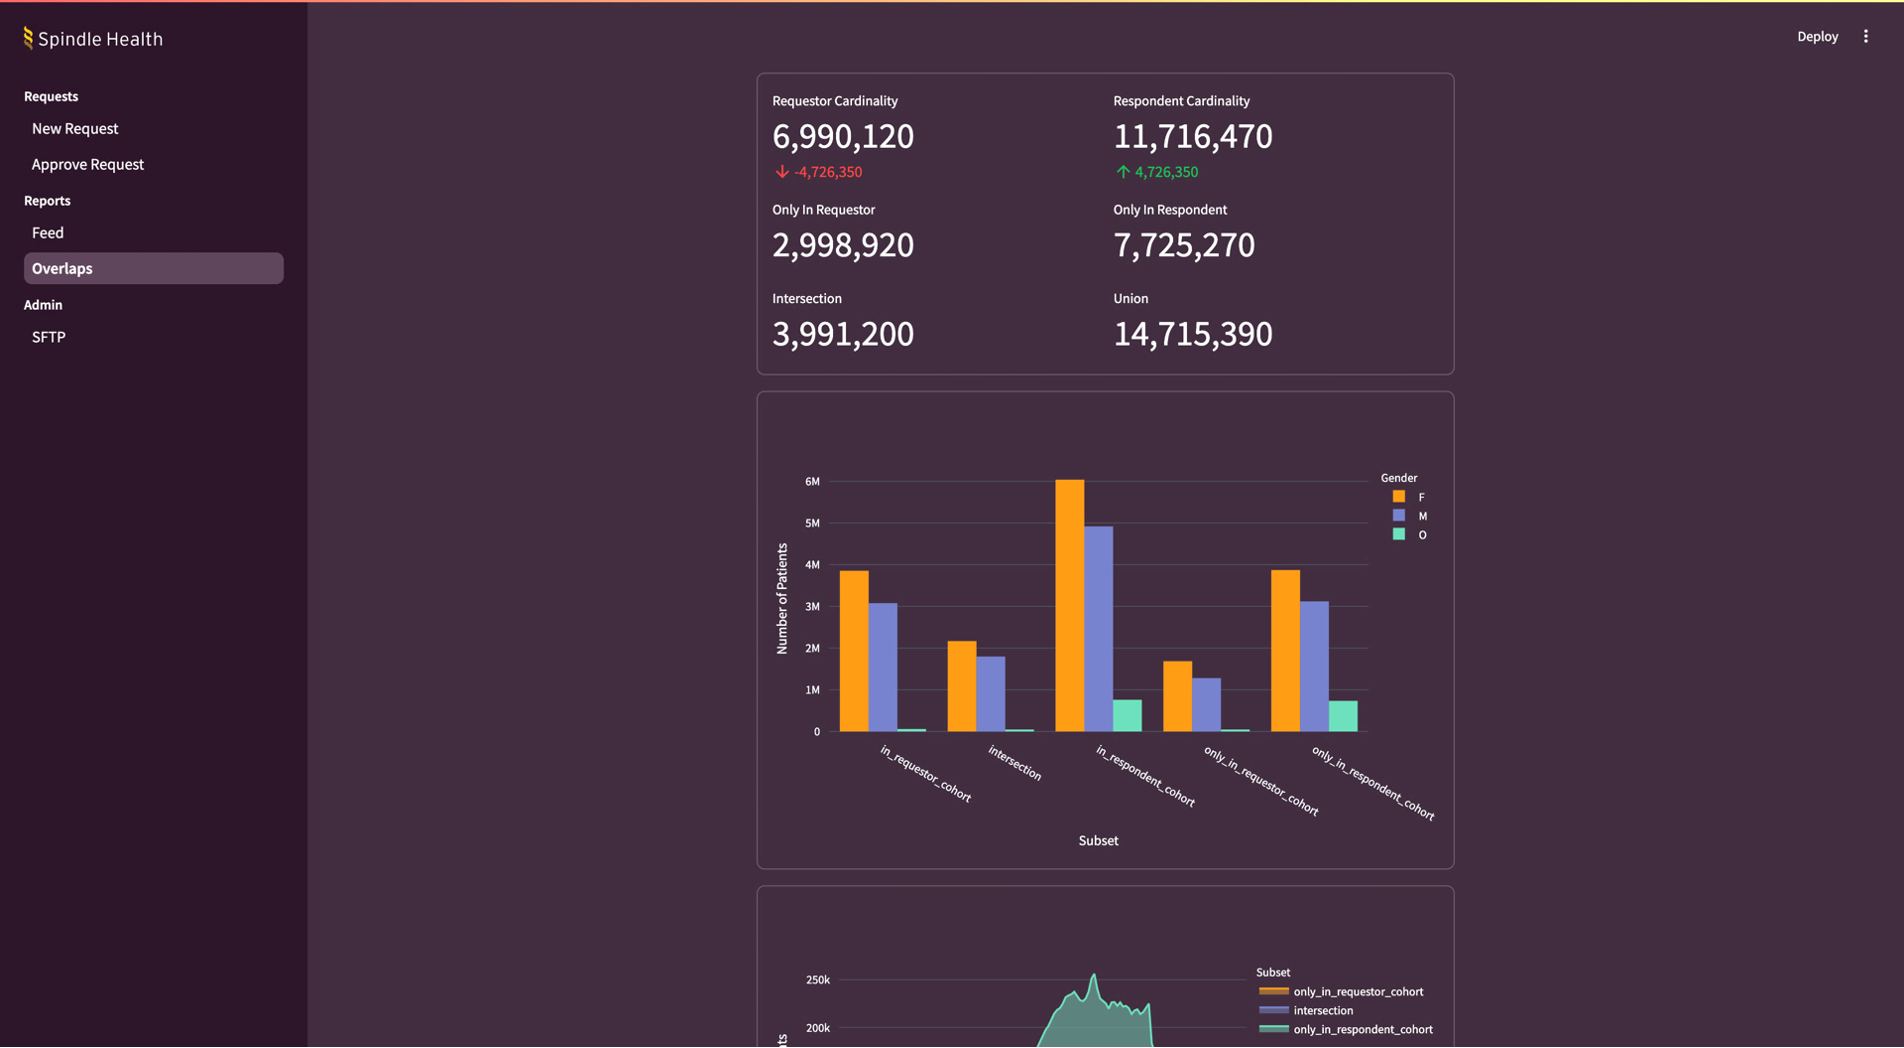
Task: Click the only_in_requestor_cohort legend entry
Action: (x=1341, y=991)
